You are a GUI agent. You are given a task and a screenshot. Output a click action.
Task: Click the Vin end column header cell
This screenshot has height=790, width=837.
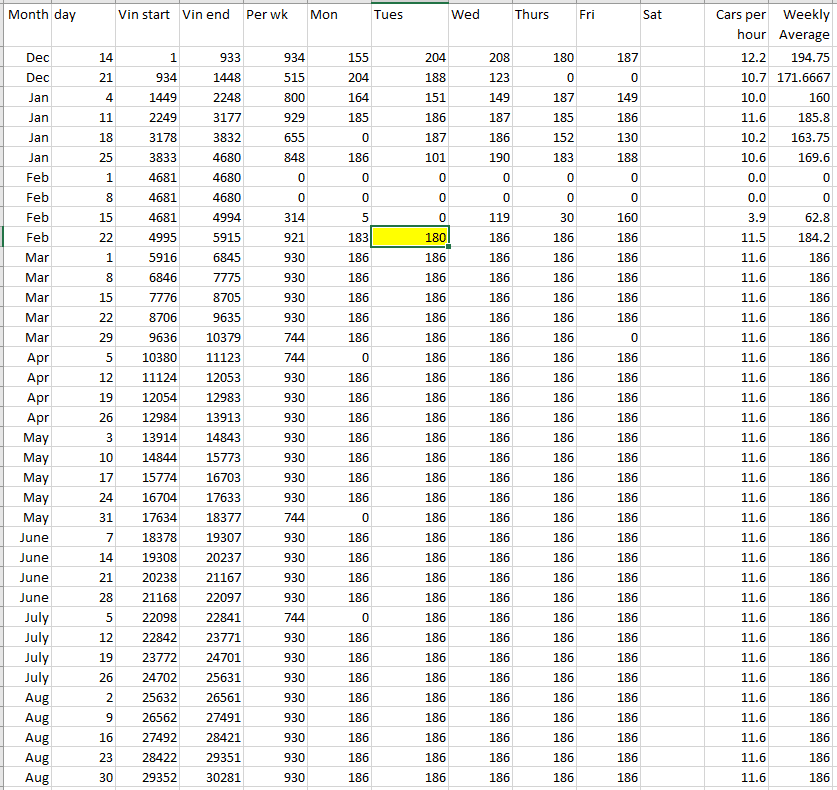coord(211,16)
